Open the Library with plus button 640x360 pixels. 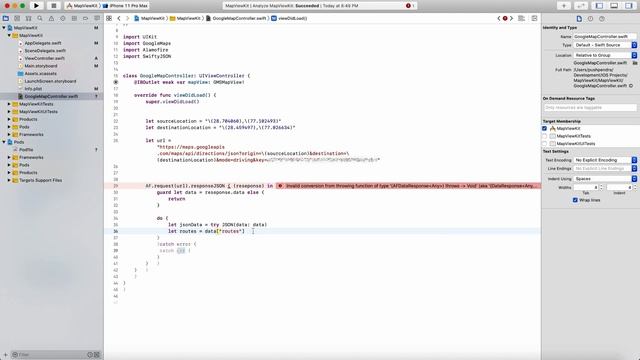coord(564,6)
